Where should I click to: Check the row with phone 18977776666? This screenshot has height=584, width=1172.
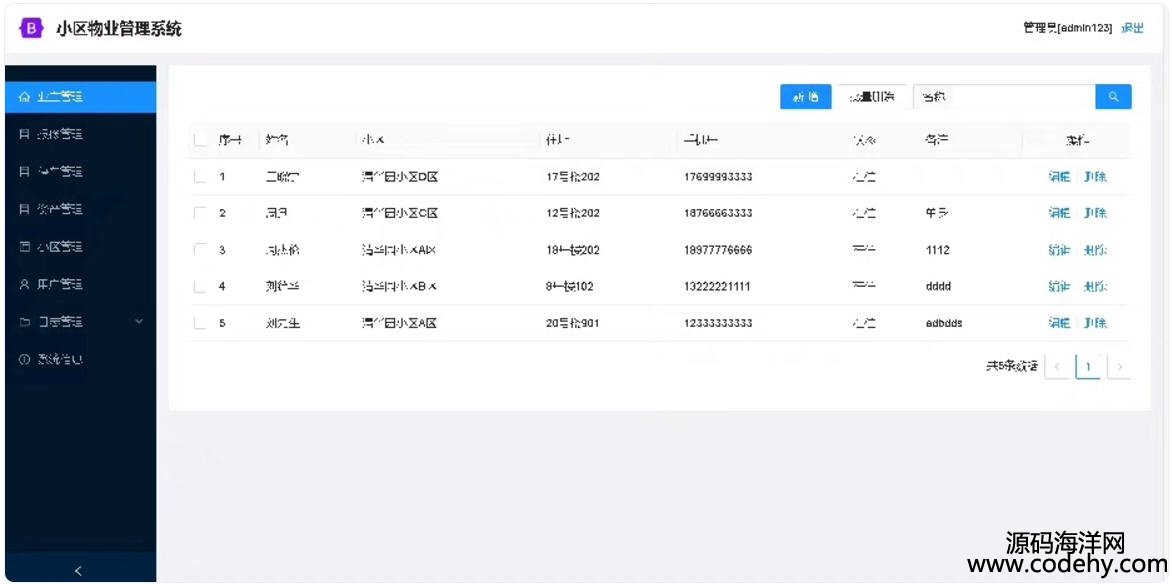200,250
